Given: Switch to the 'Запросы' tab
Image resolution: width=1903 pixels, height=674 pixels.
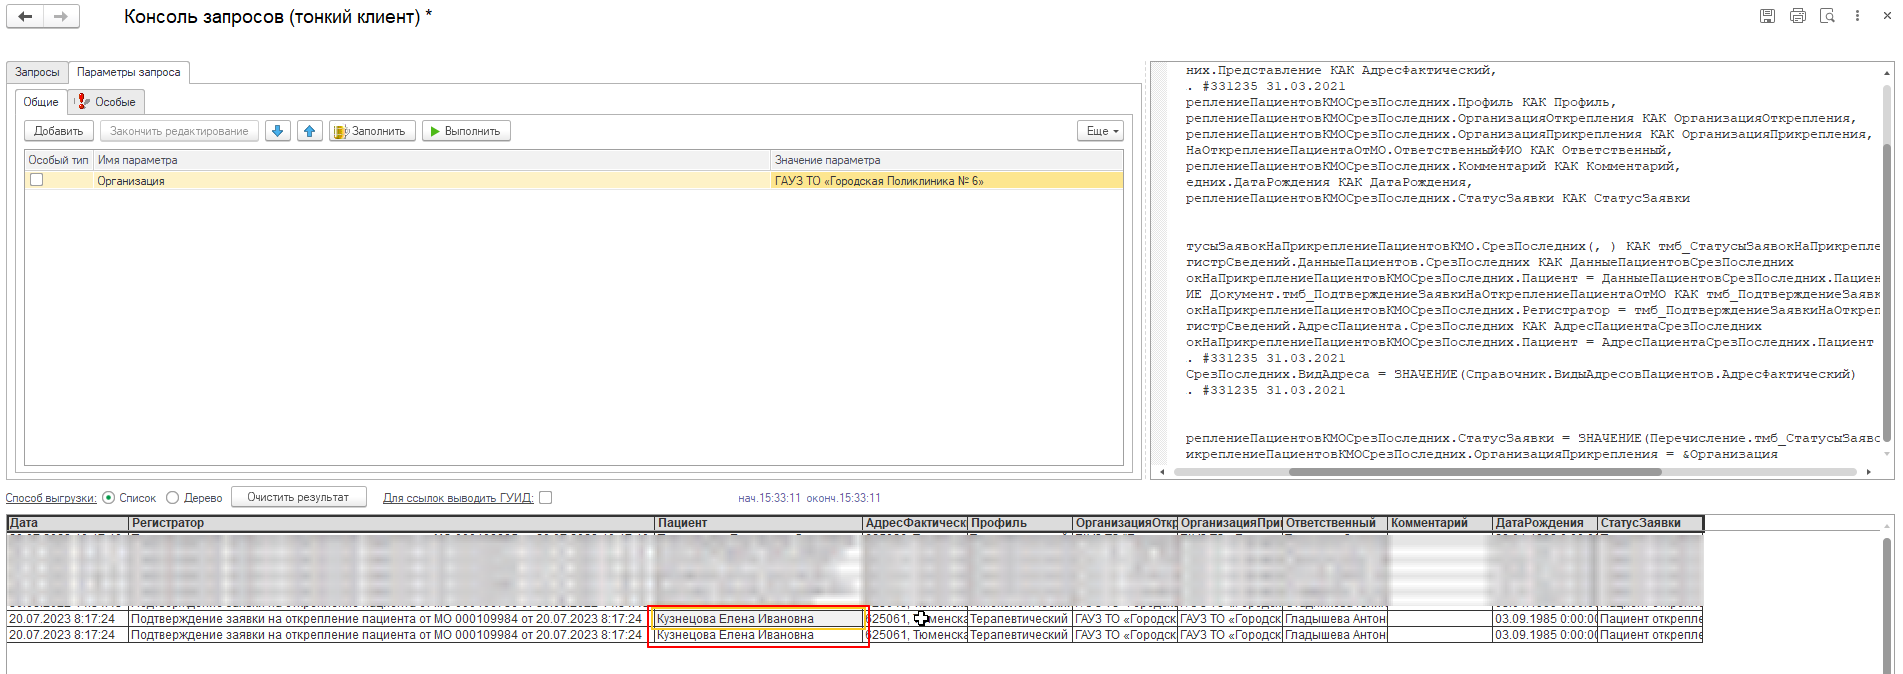Looking at the screenshot, I should 37,72.
